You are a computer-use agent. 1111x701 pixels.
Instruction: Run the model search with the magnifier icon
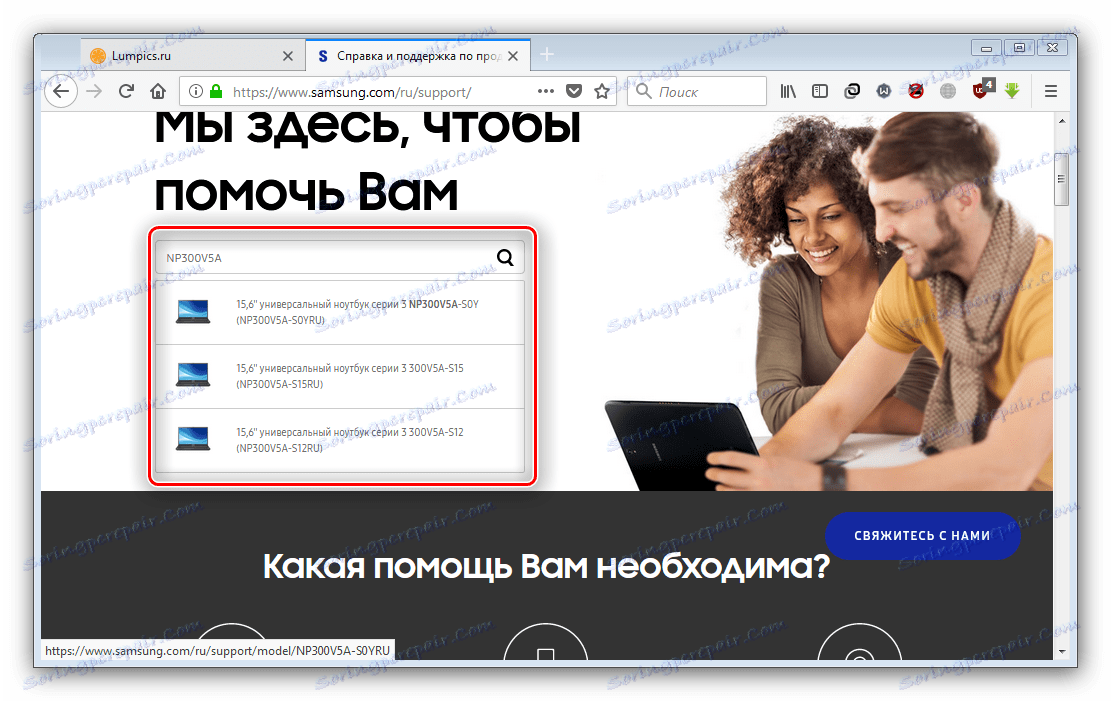505,257
